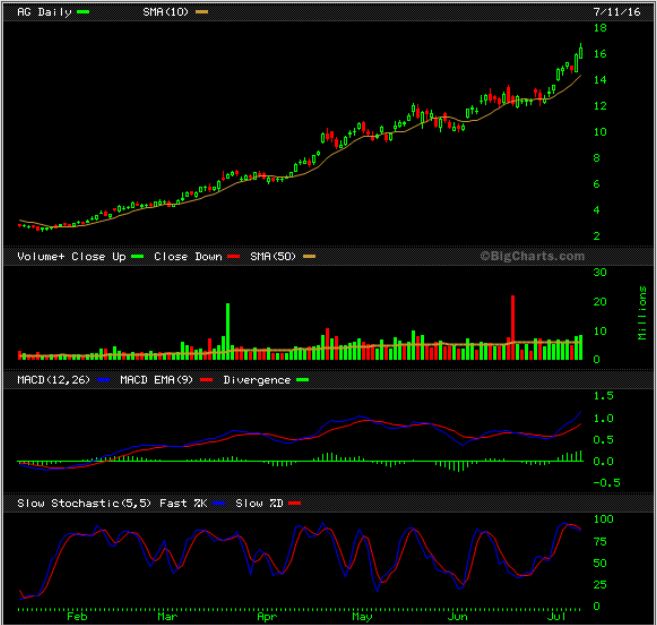Click the tallest red volume bar
The width and height of the screenshot is (657, 625).
[513, 327]
